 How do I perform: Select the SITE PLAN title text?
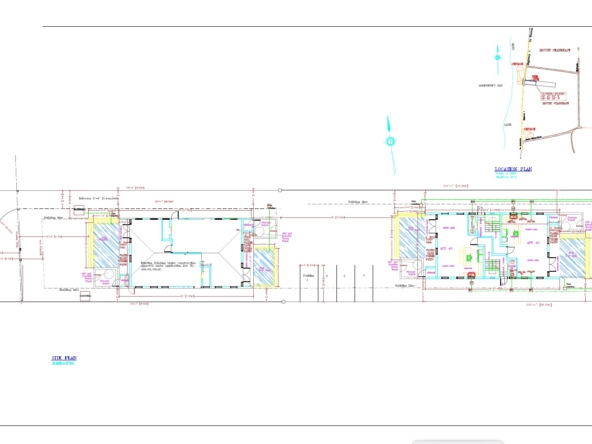pyautogui.click(x=64, y=358)
